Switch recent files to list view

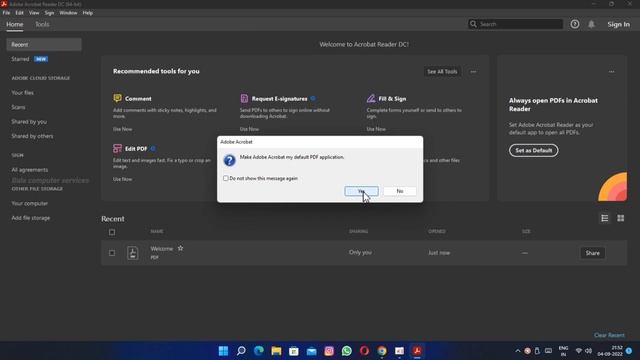click(604, 218)
